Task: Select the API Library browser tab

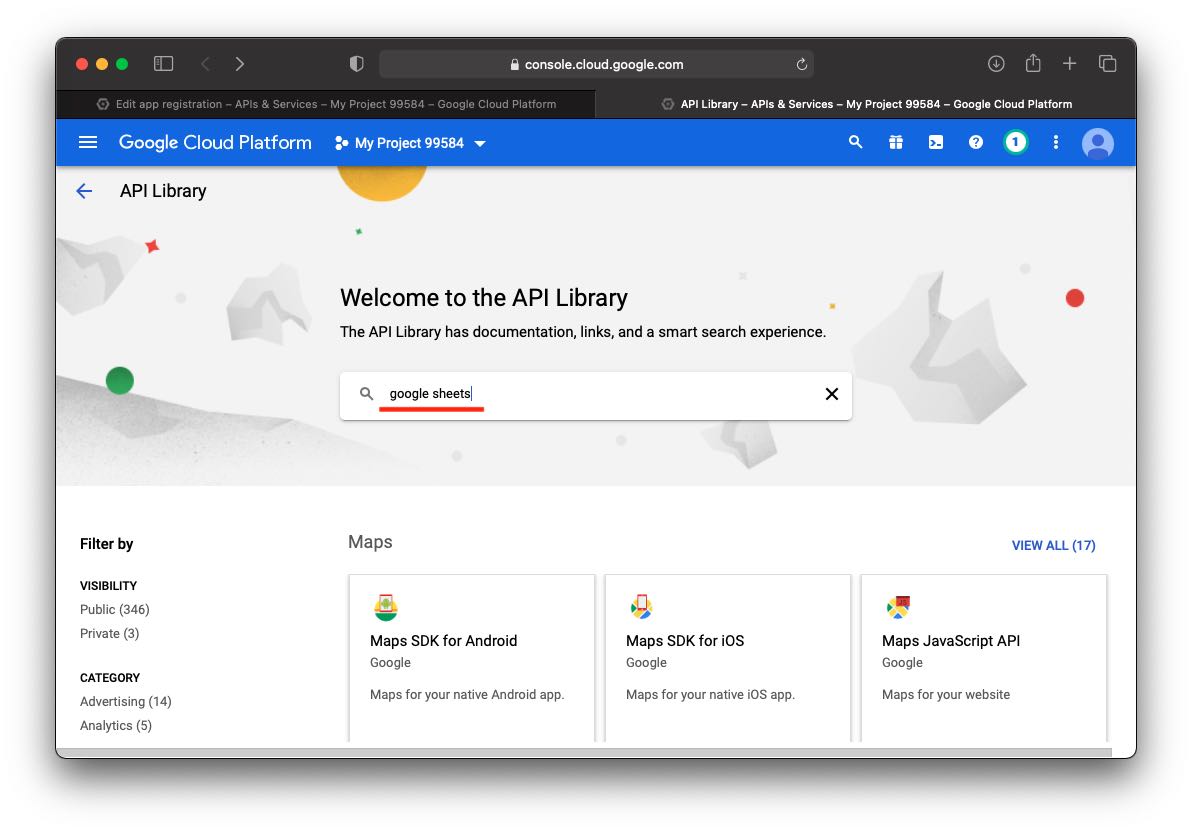Action: click(x=866, y=104)
